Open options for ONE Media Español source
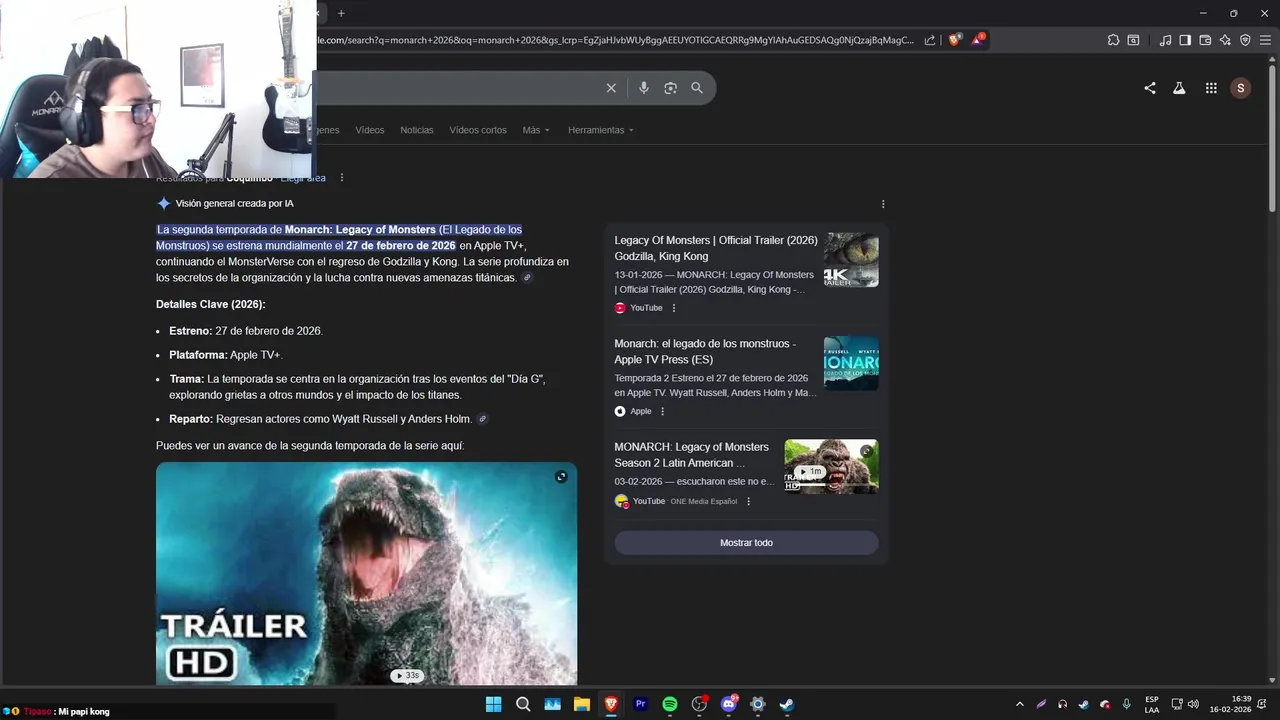The height and width of the screenshot is (720, 1280). (748, 501)
